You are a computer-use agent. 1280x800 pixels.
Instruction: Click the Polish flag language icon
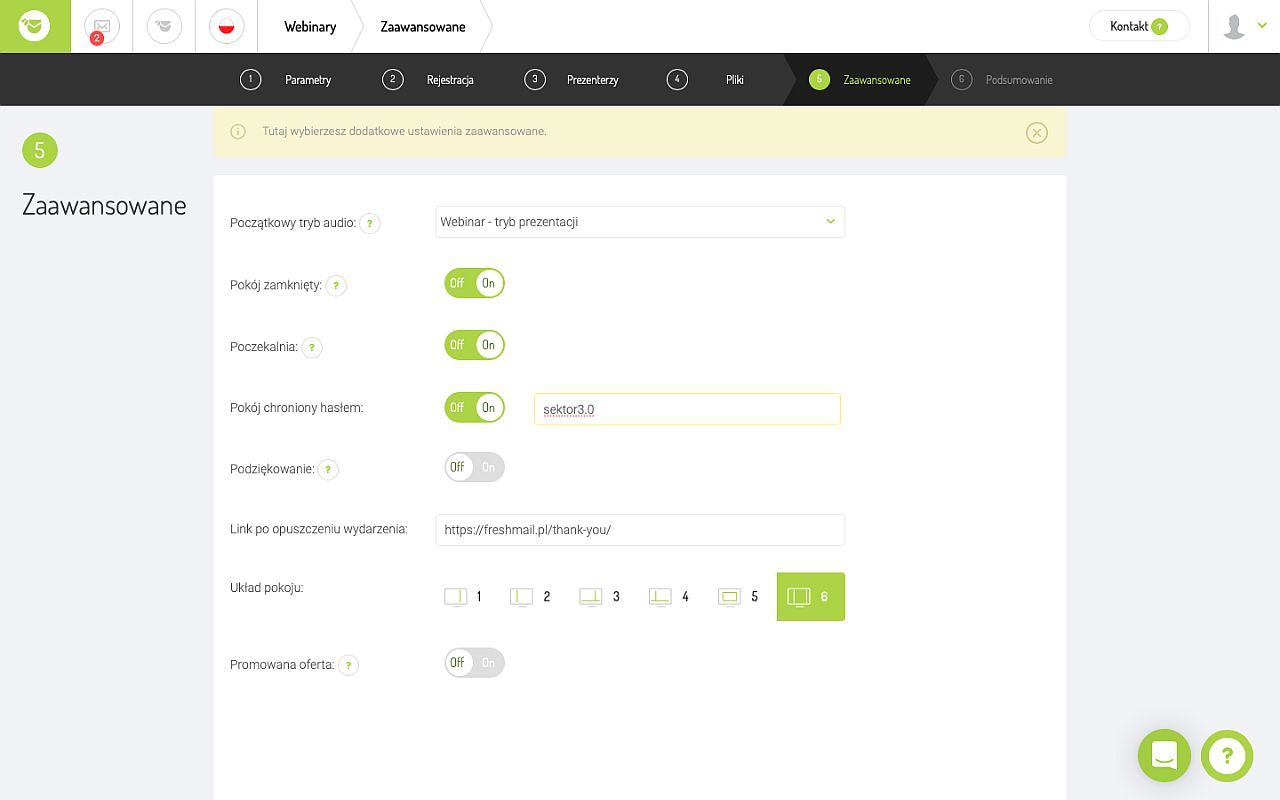tap(227, 26)
